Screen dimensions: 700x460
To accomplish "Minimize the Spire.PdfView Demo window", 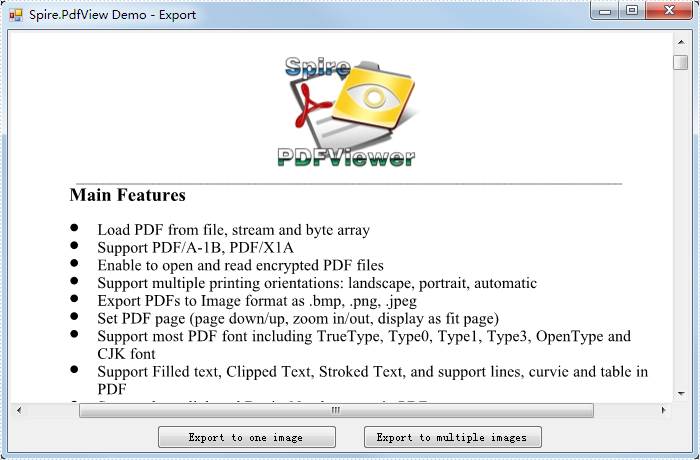I will pyautogui.click(x=605, y=11).
